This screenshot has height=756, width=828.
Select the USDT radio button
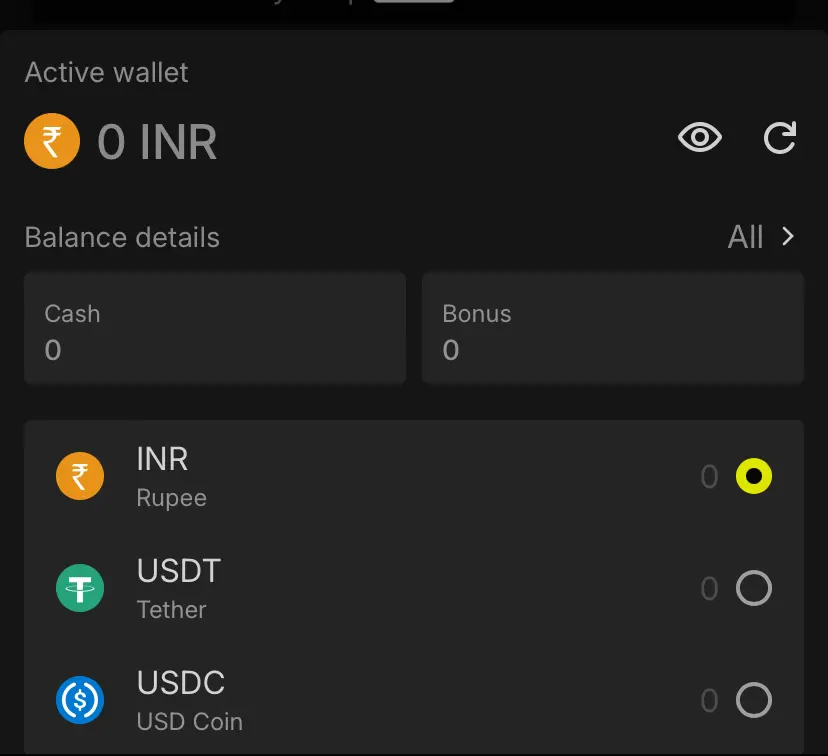tap(754, 588)
